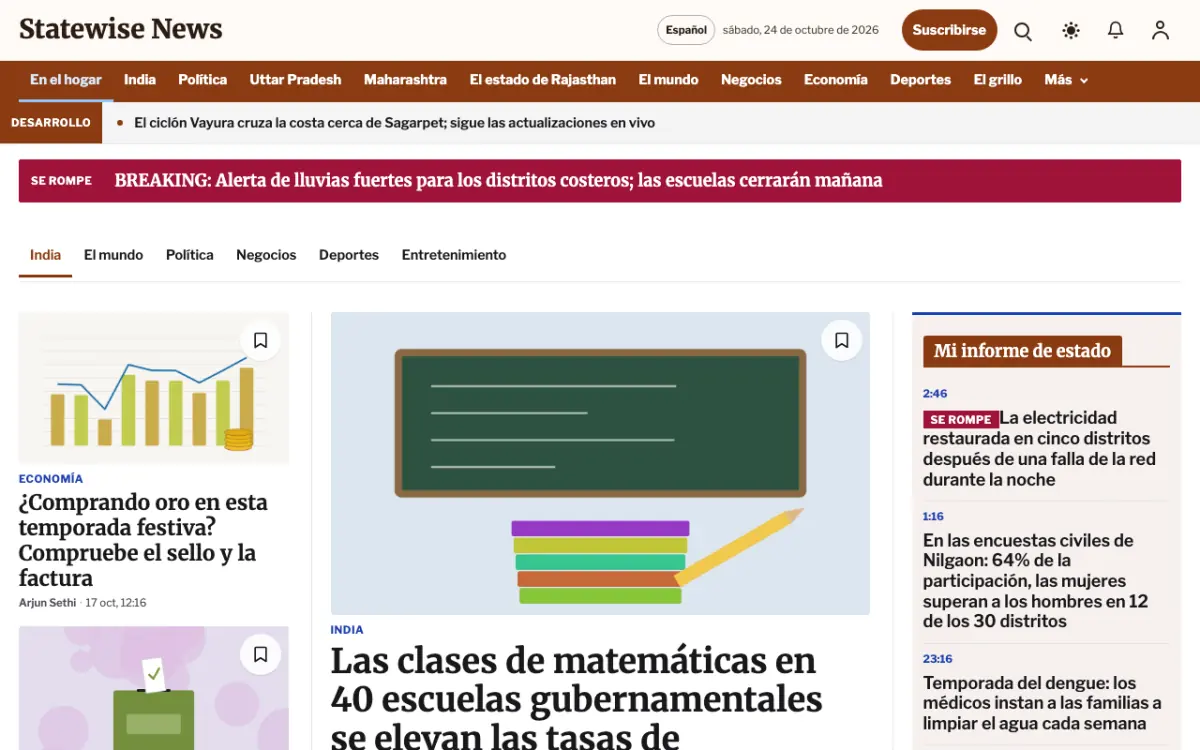
Task: Open Negocios in main navigation bar
Action: (x=751, y=80)
